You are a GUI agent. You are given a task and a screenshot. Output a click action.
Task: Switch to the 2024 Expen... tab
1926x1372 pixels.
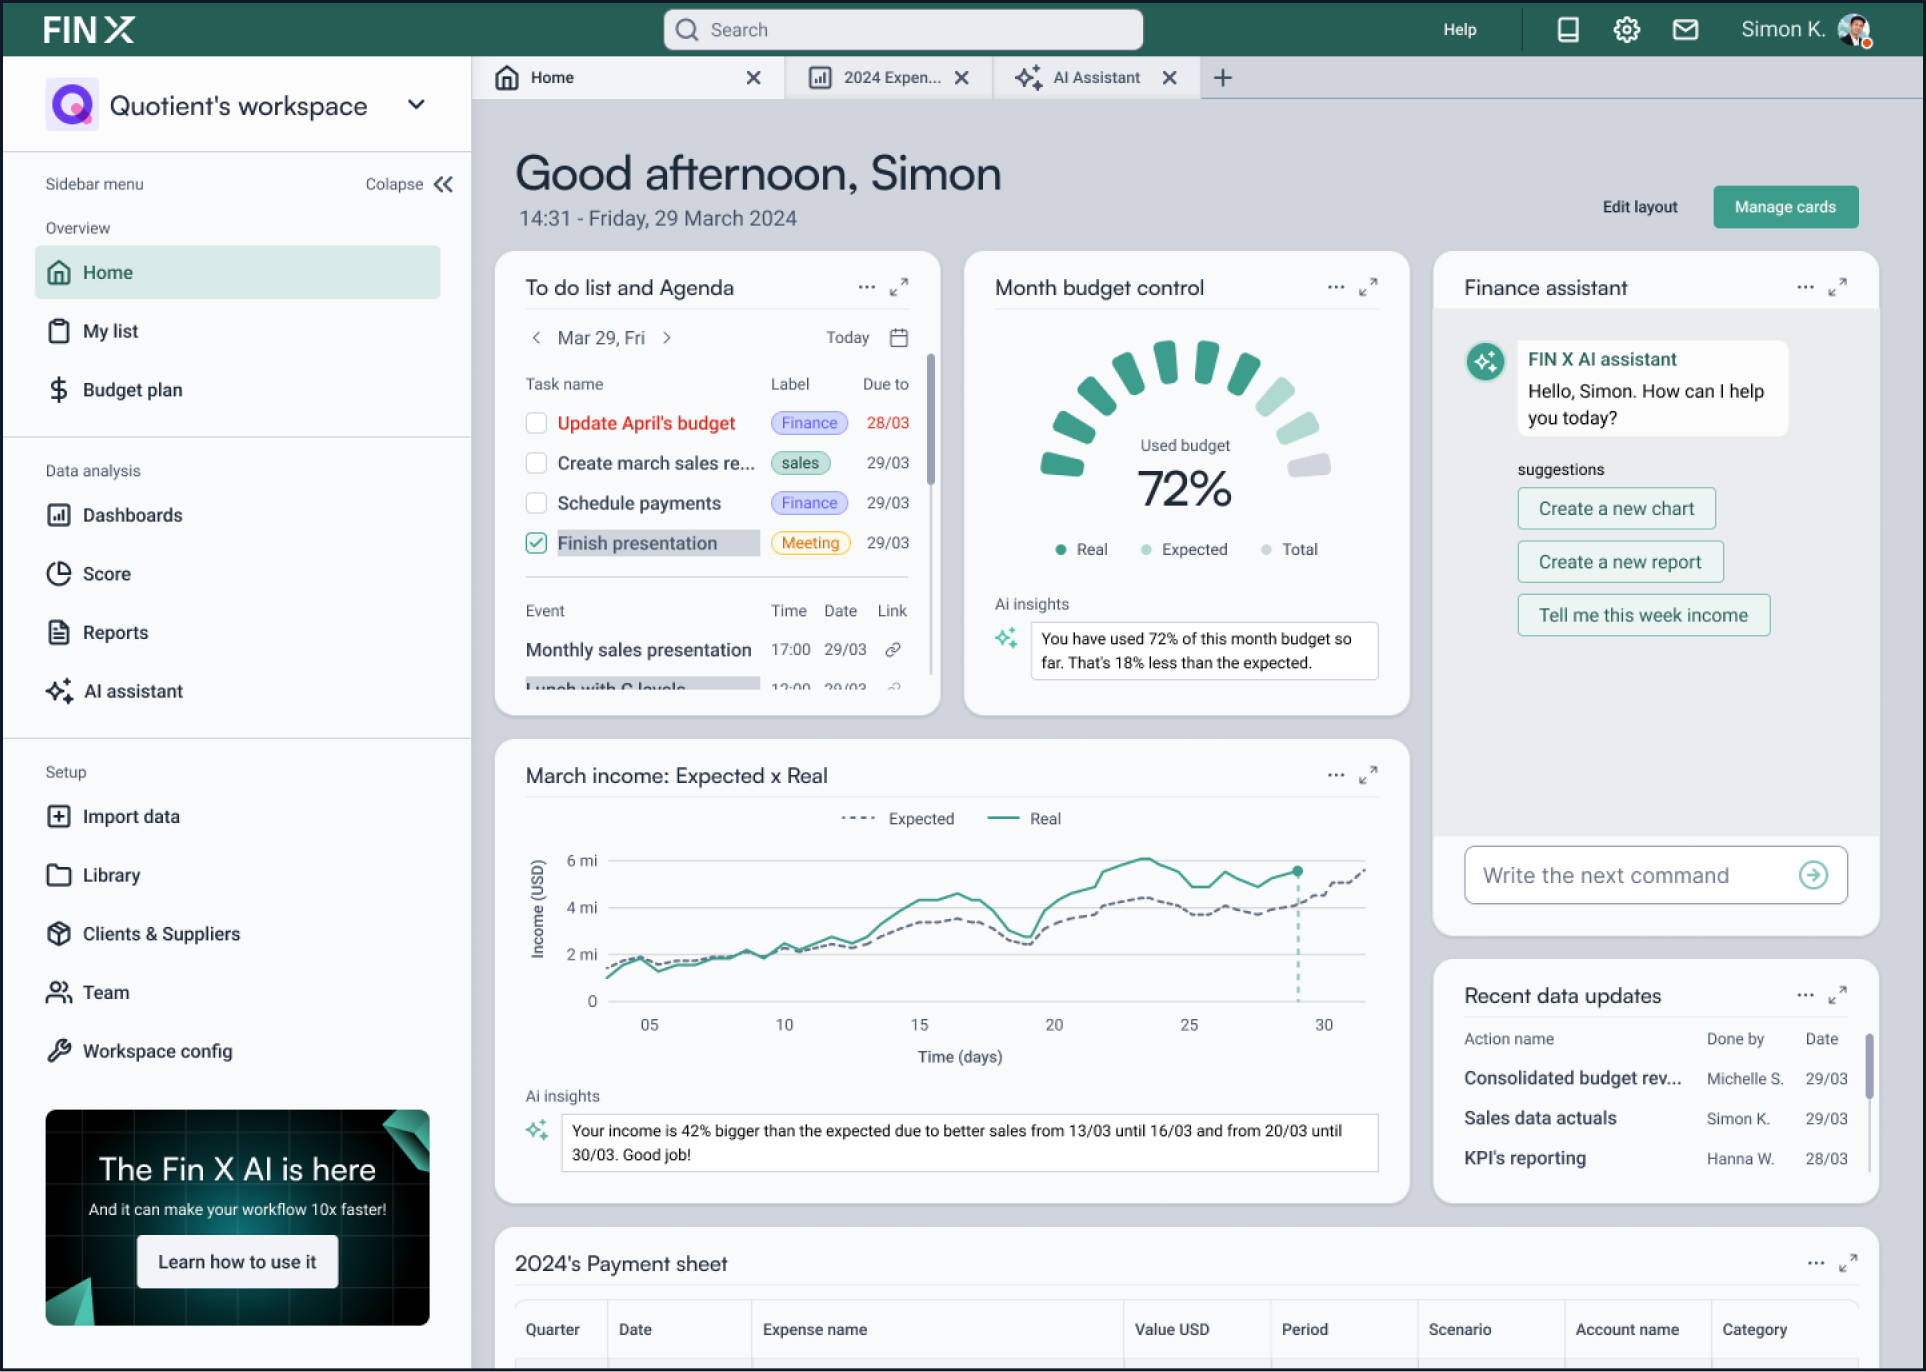(x=888, y=78)
